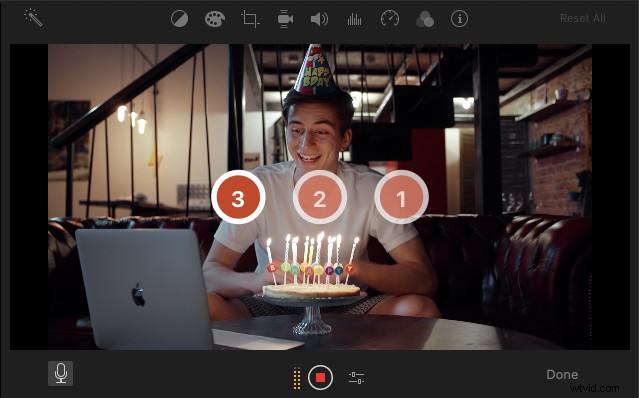Open the volume speaker controls
Screen dimensions: 639x398
[319, 19]
